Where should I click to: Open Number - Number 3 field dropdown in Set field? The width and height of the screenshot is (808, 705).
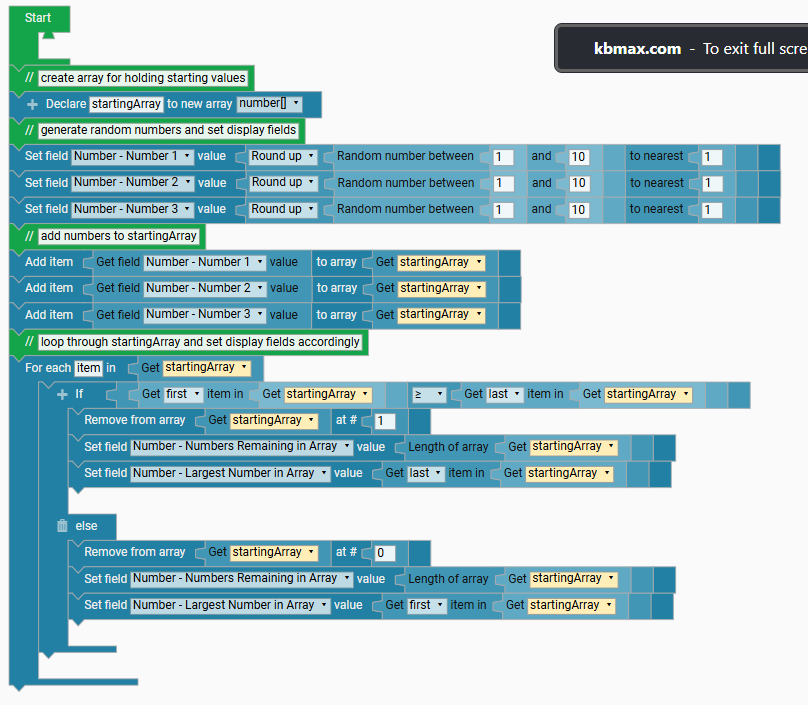tap(133, 209)
